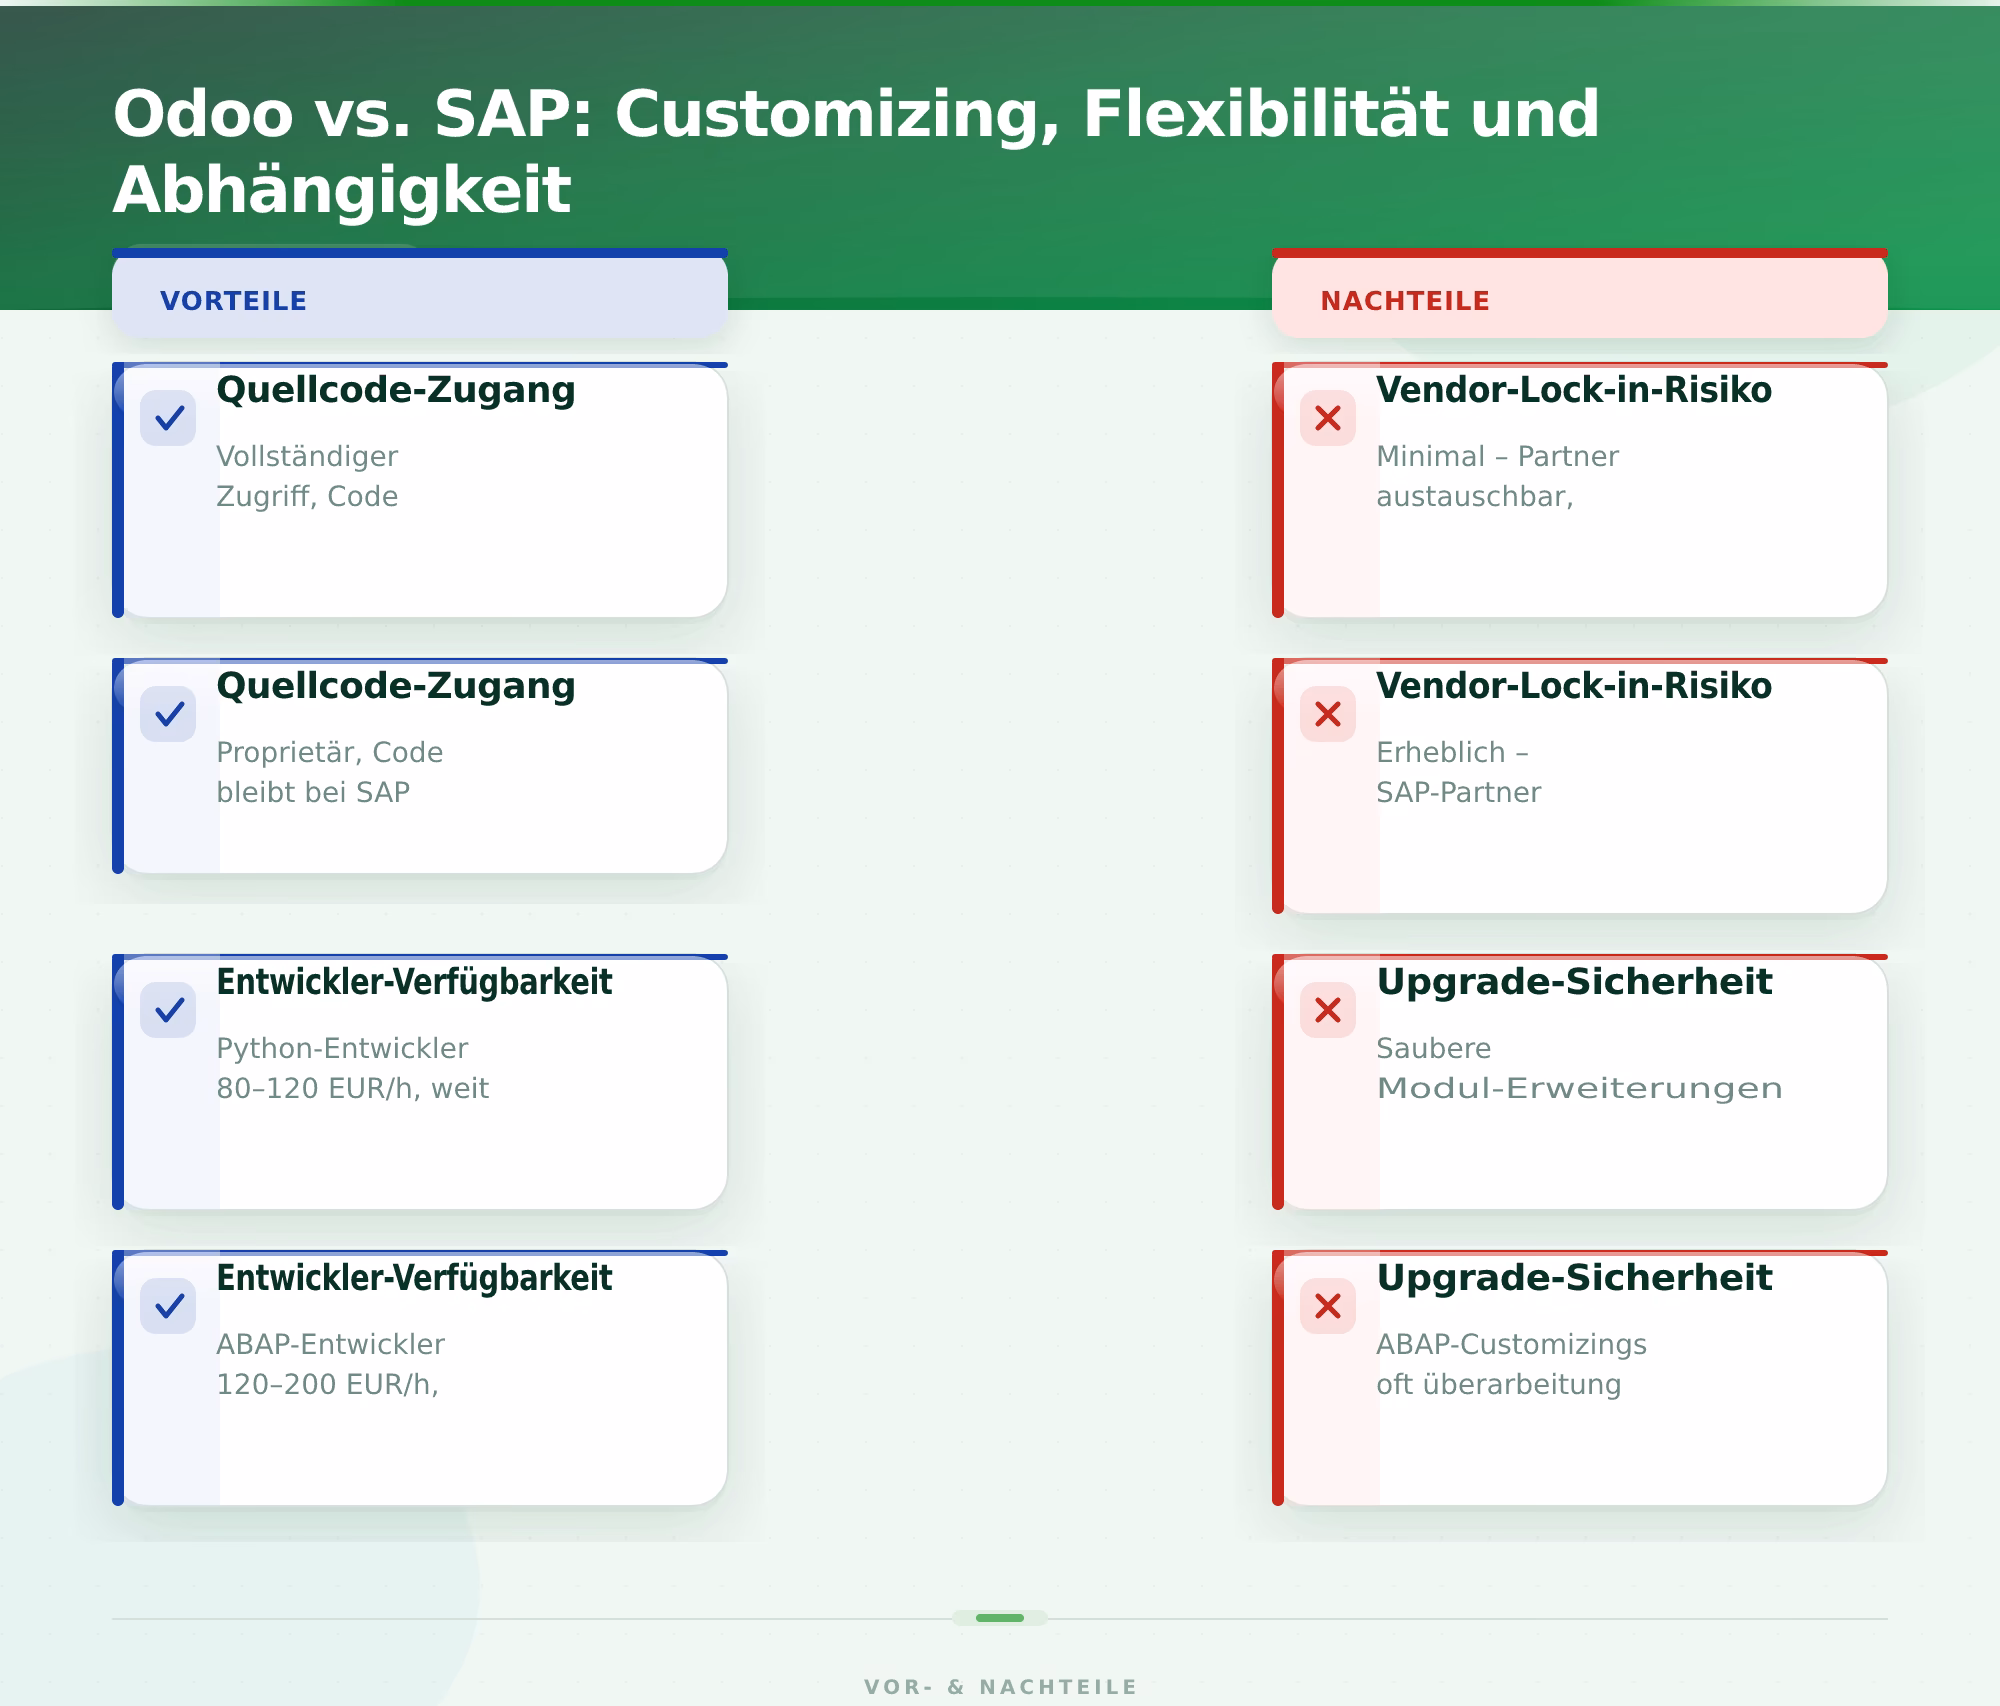Click footer label 'VOR- & NACHTEILE'

click(x=1000, y=1687)
